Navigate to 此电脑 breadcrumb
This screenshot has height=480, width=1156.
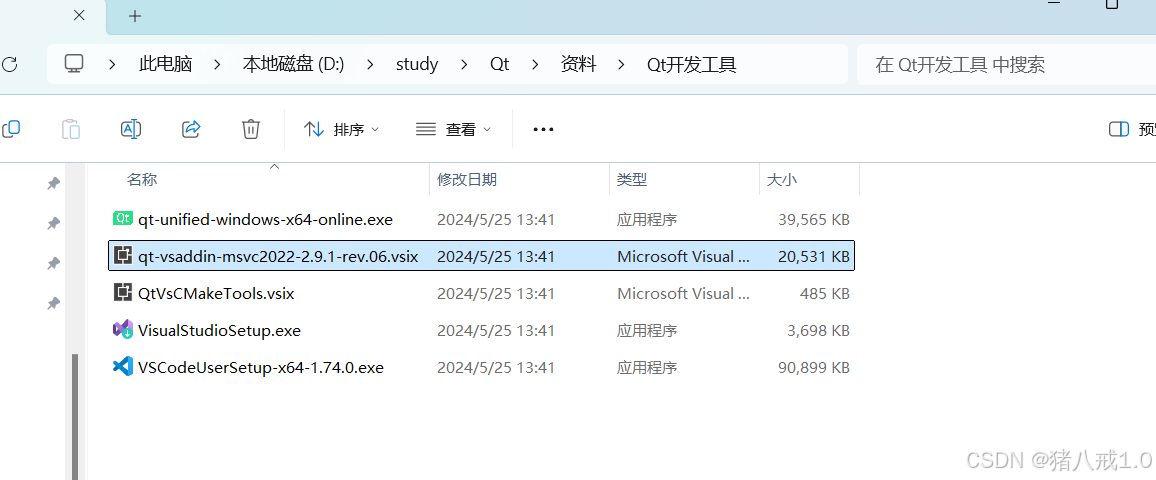166,65
